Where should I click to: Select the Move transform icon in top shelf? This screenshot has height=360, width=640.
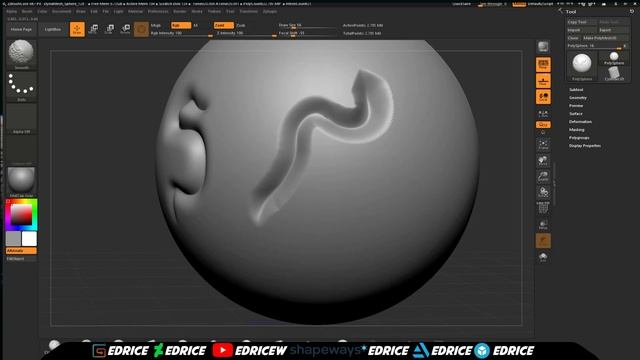(x=93, y=29)
